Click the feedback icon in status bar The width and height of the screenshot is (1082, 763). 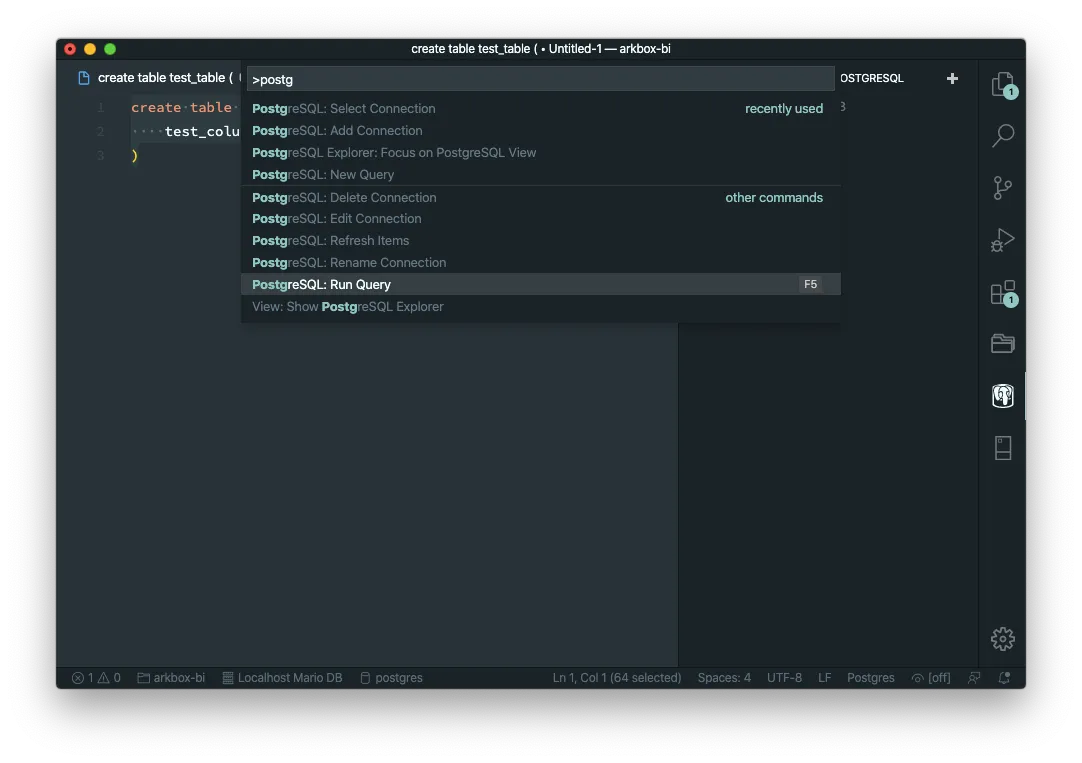click(974, 677)
